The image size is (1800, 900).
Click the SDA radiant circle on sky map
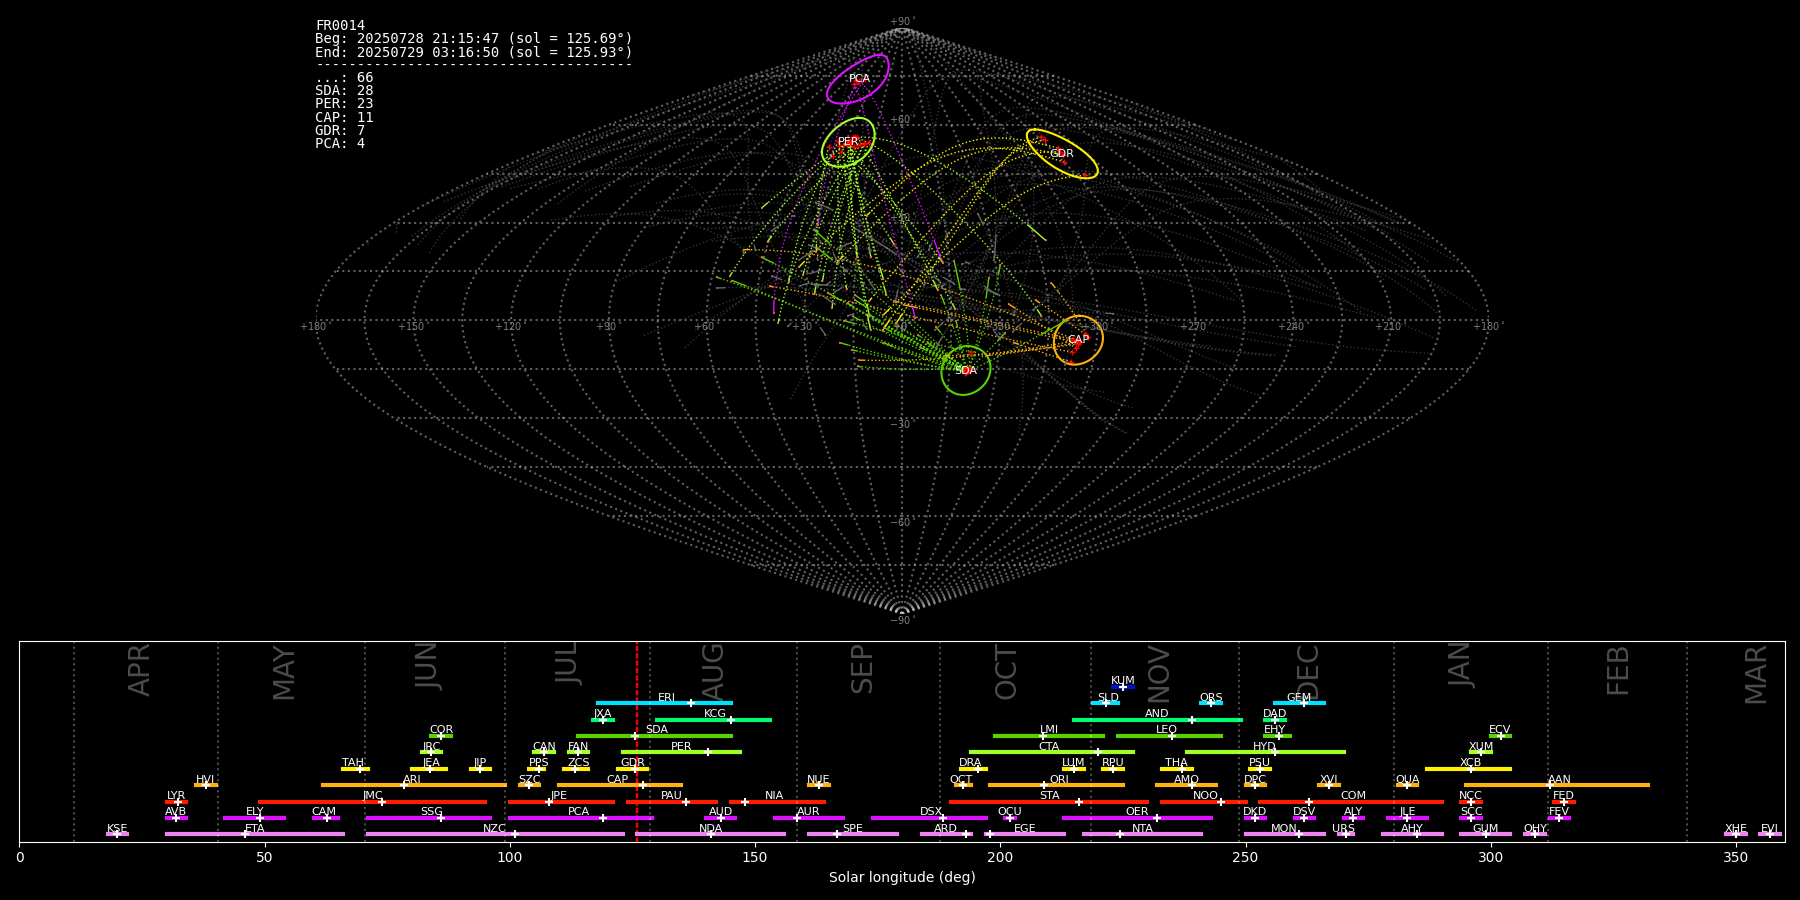click(966, 370)
